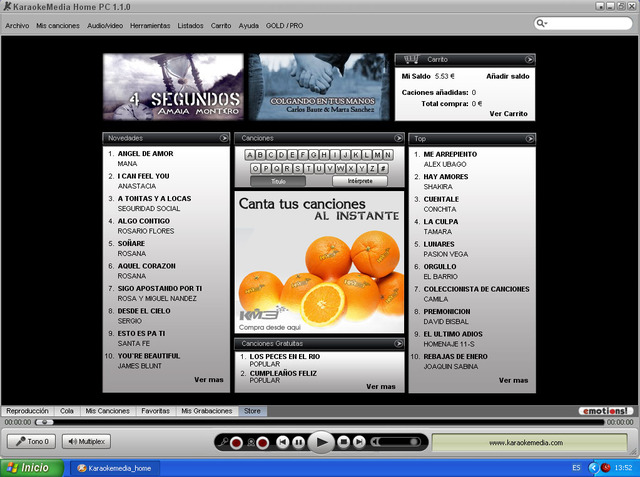
Task: Click the emotions! logo button
Action: click(x=606, y=411)
